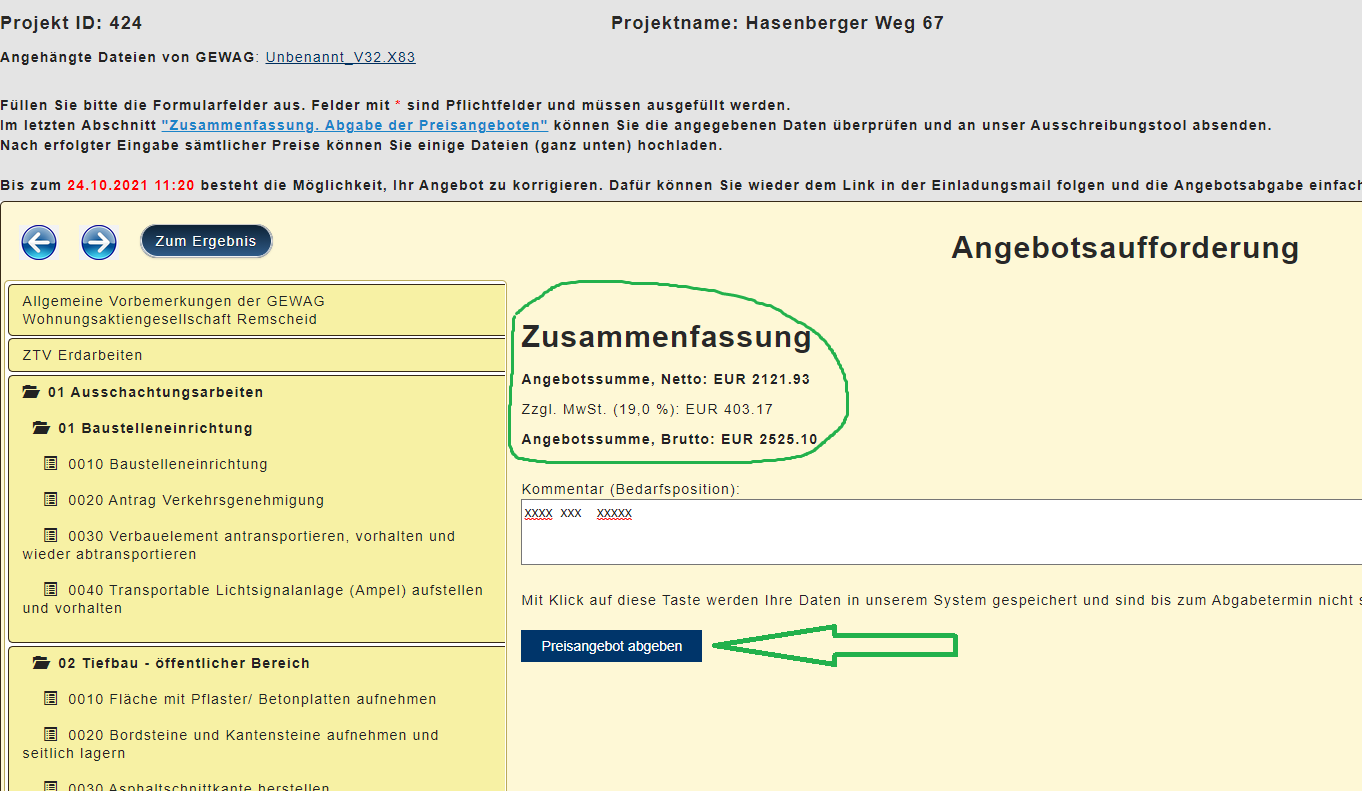
Task: Collapse the 01 Ausschachtungsarbeiten section
Action: point(155,393)
